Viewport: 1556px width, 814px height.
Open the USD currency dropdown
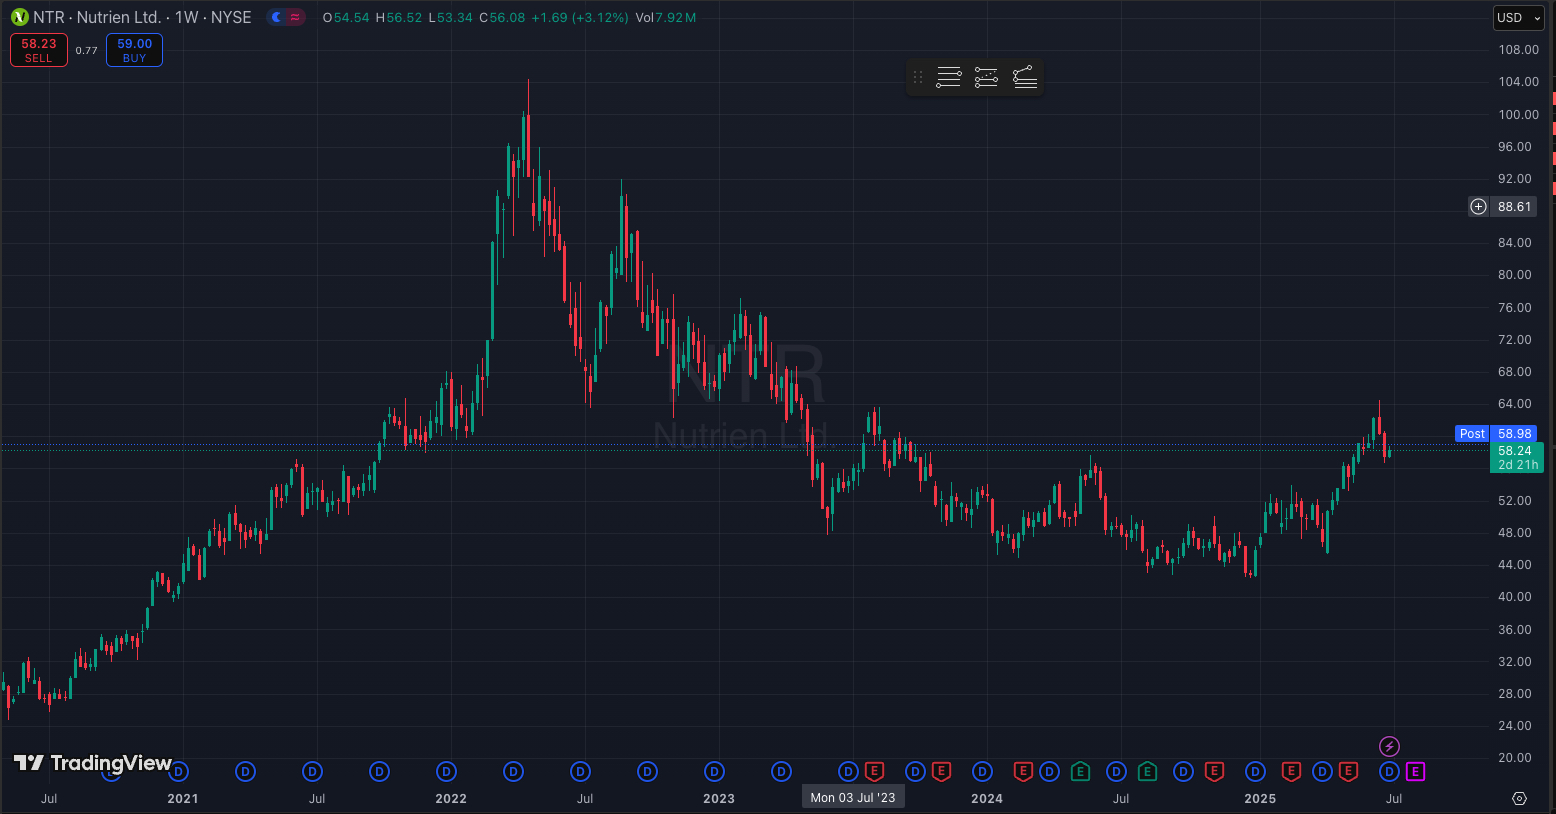1519,18
